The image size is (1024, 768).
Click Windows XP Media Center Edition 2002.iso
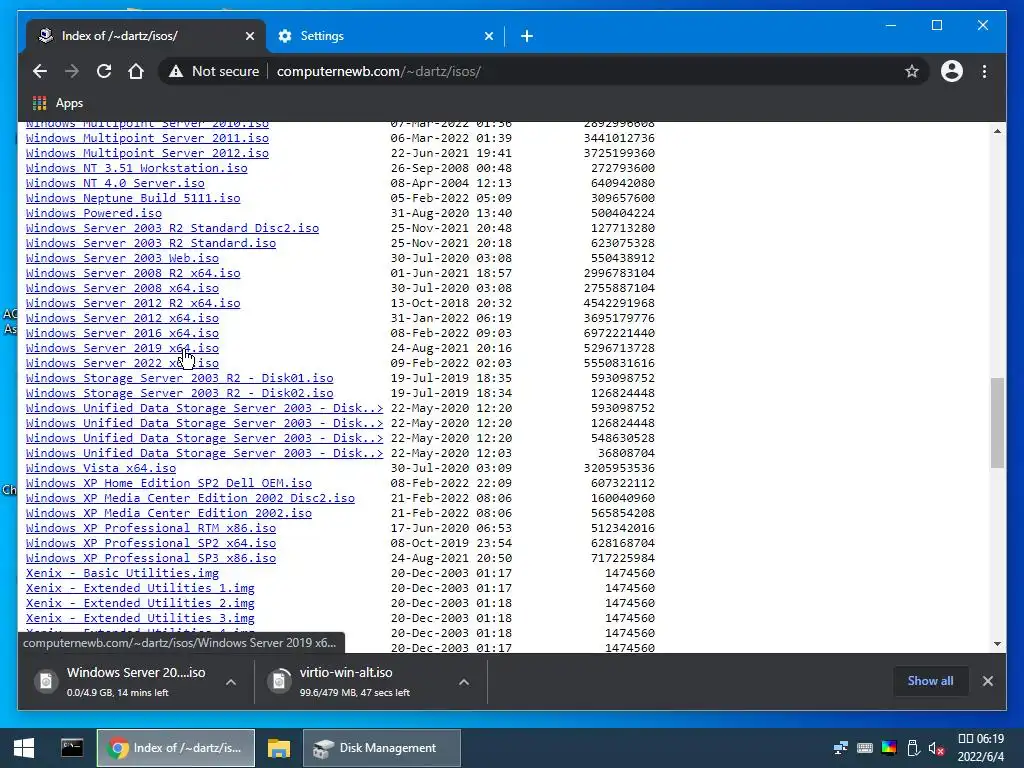(168, 513)
